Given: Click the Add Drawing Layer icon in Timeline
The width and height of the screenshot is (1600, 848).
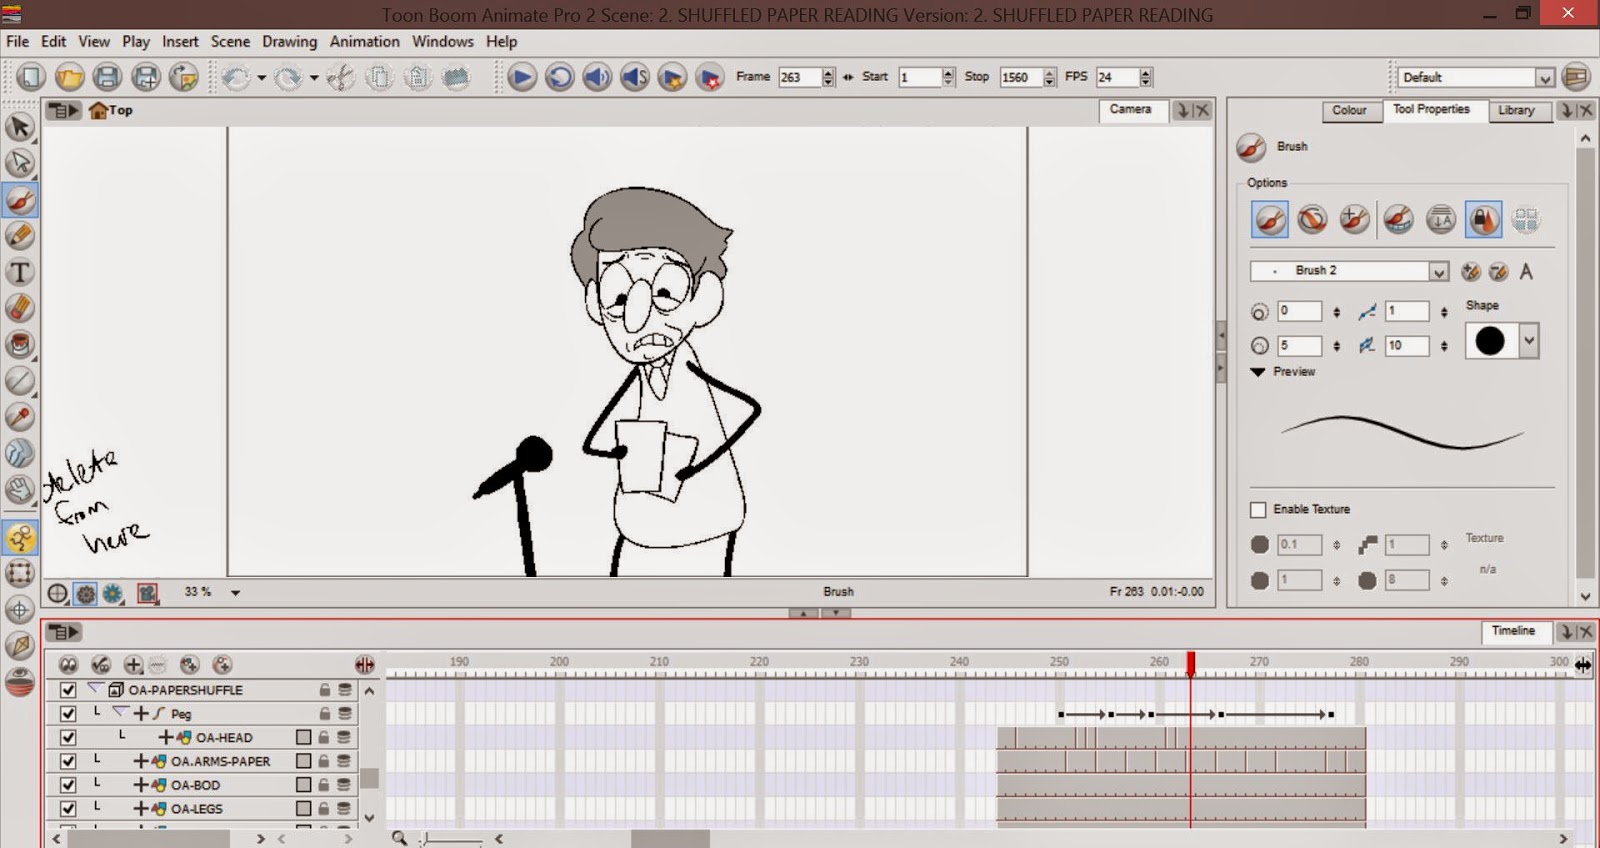Looking at the screenshot, I should [x=190, y=665].
